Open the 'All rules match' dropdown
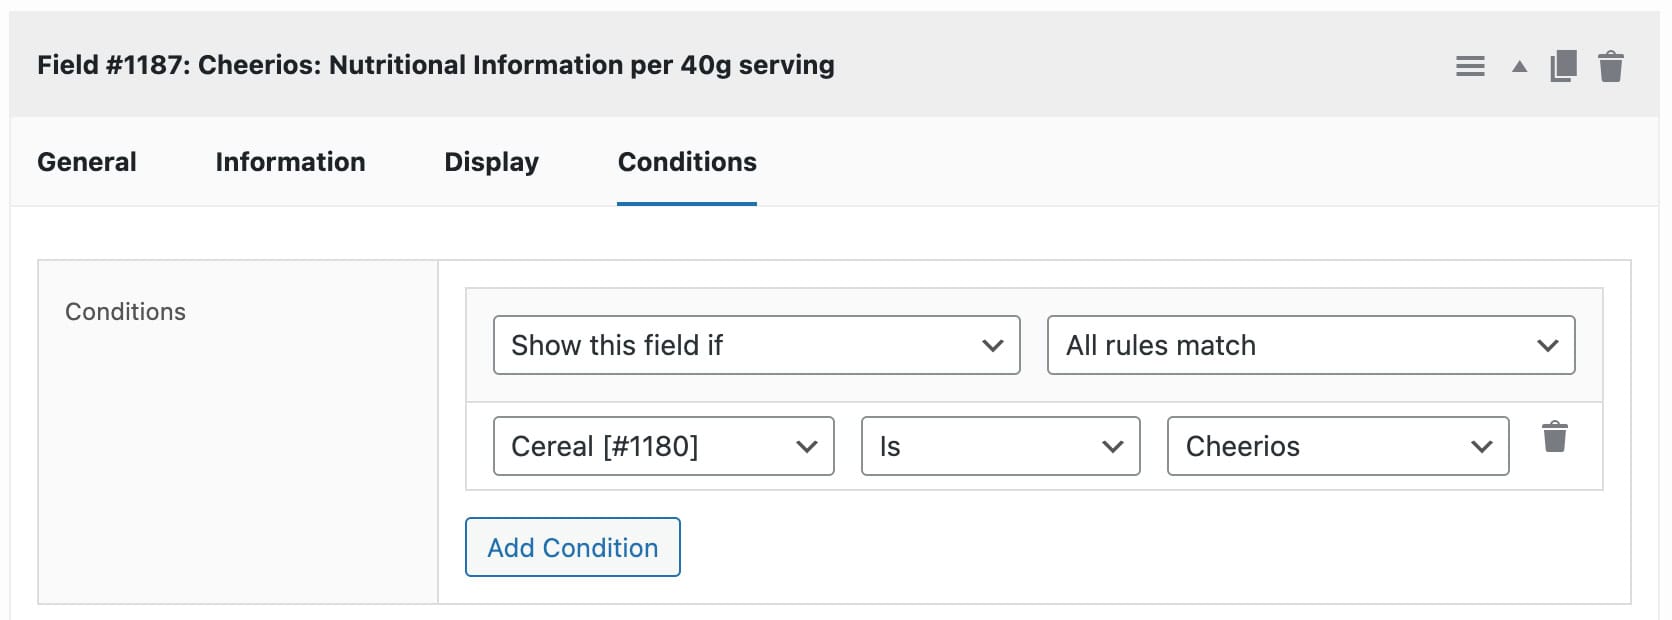Viewport: 1672px width, 620px height. pyautogui.click(x=1310, y=345)
